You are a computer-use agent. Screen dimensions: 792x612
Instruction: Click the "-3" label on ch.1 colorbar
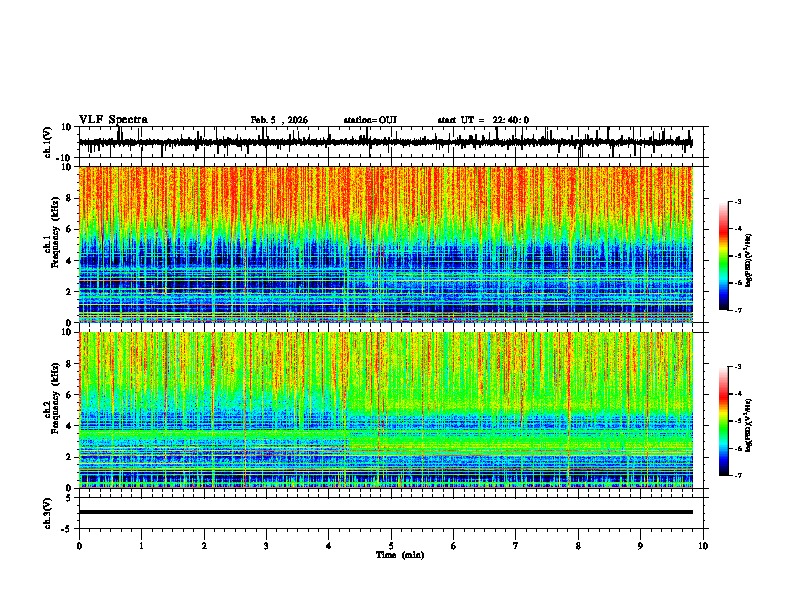738,201
